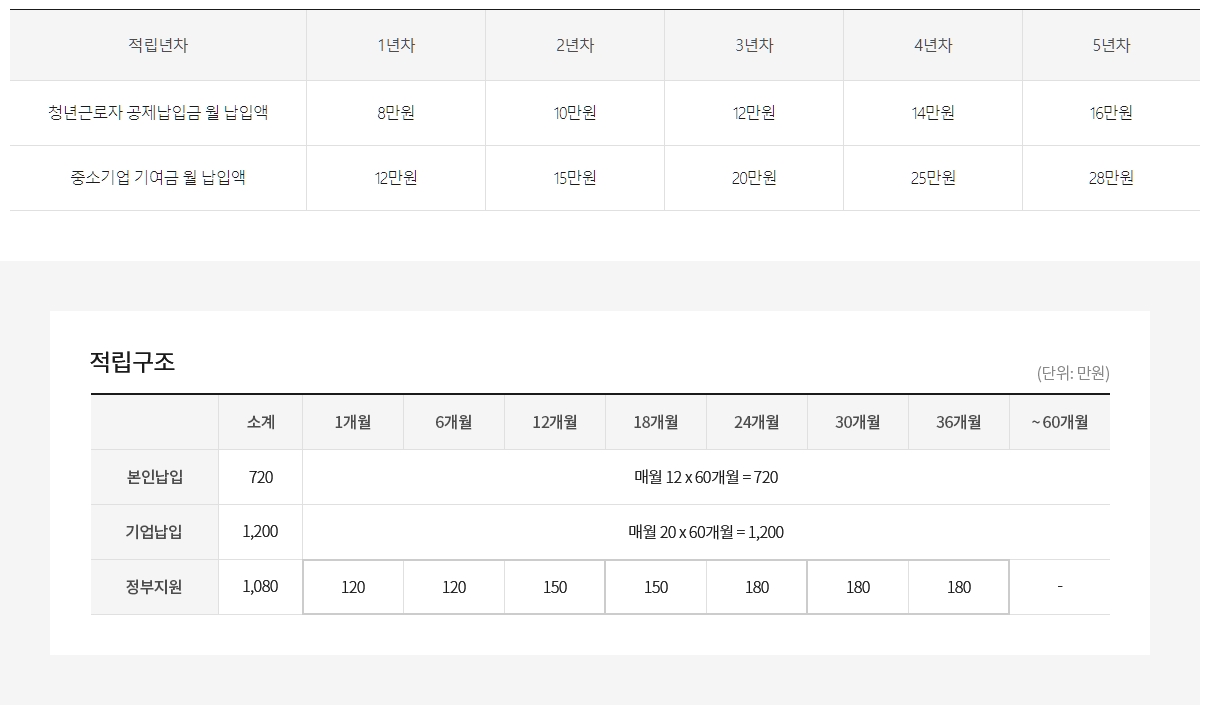Image resolution: width=1212 pixels, height=716 pixels.
Task: Click the 중소기업 기여금 월 납입액 row label
Action: [158, 178]
